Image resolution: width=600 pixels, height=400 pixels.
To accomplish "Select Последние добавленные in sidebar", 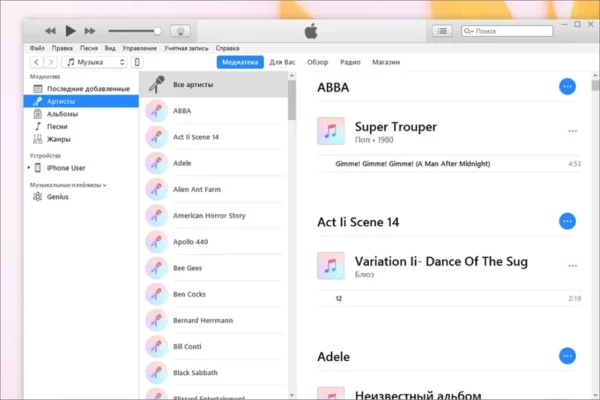I will [x=81, y=89].
